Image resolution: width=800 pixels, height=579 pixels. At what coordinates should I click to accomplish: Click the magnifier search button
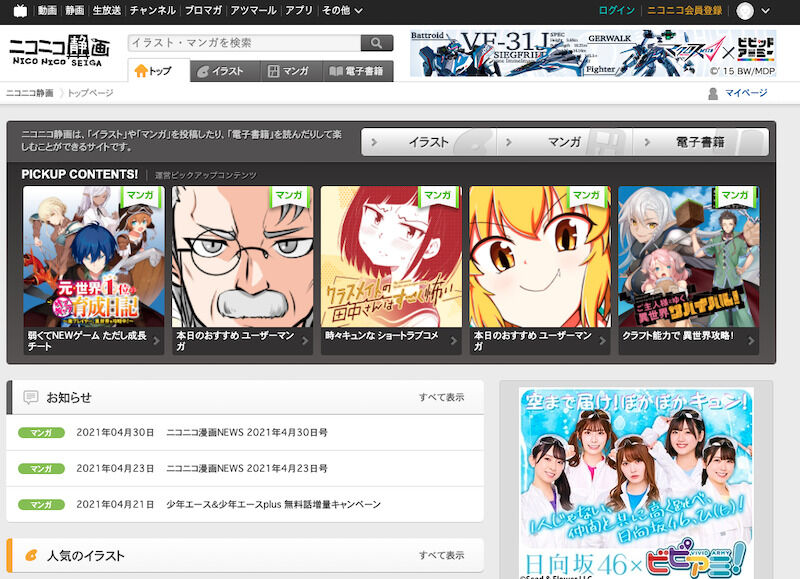(377, 43)
